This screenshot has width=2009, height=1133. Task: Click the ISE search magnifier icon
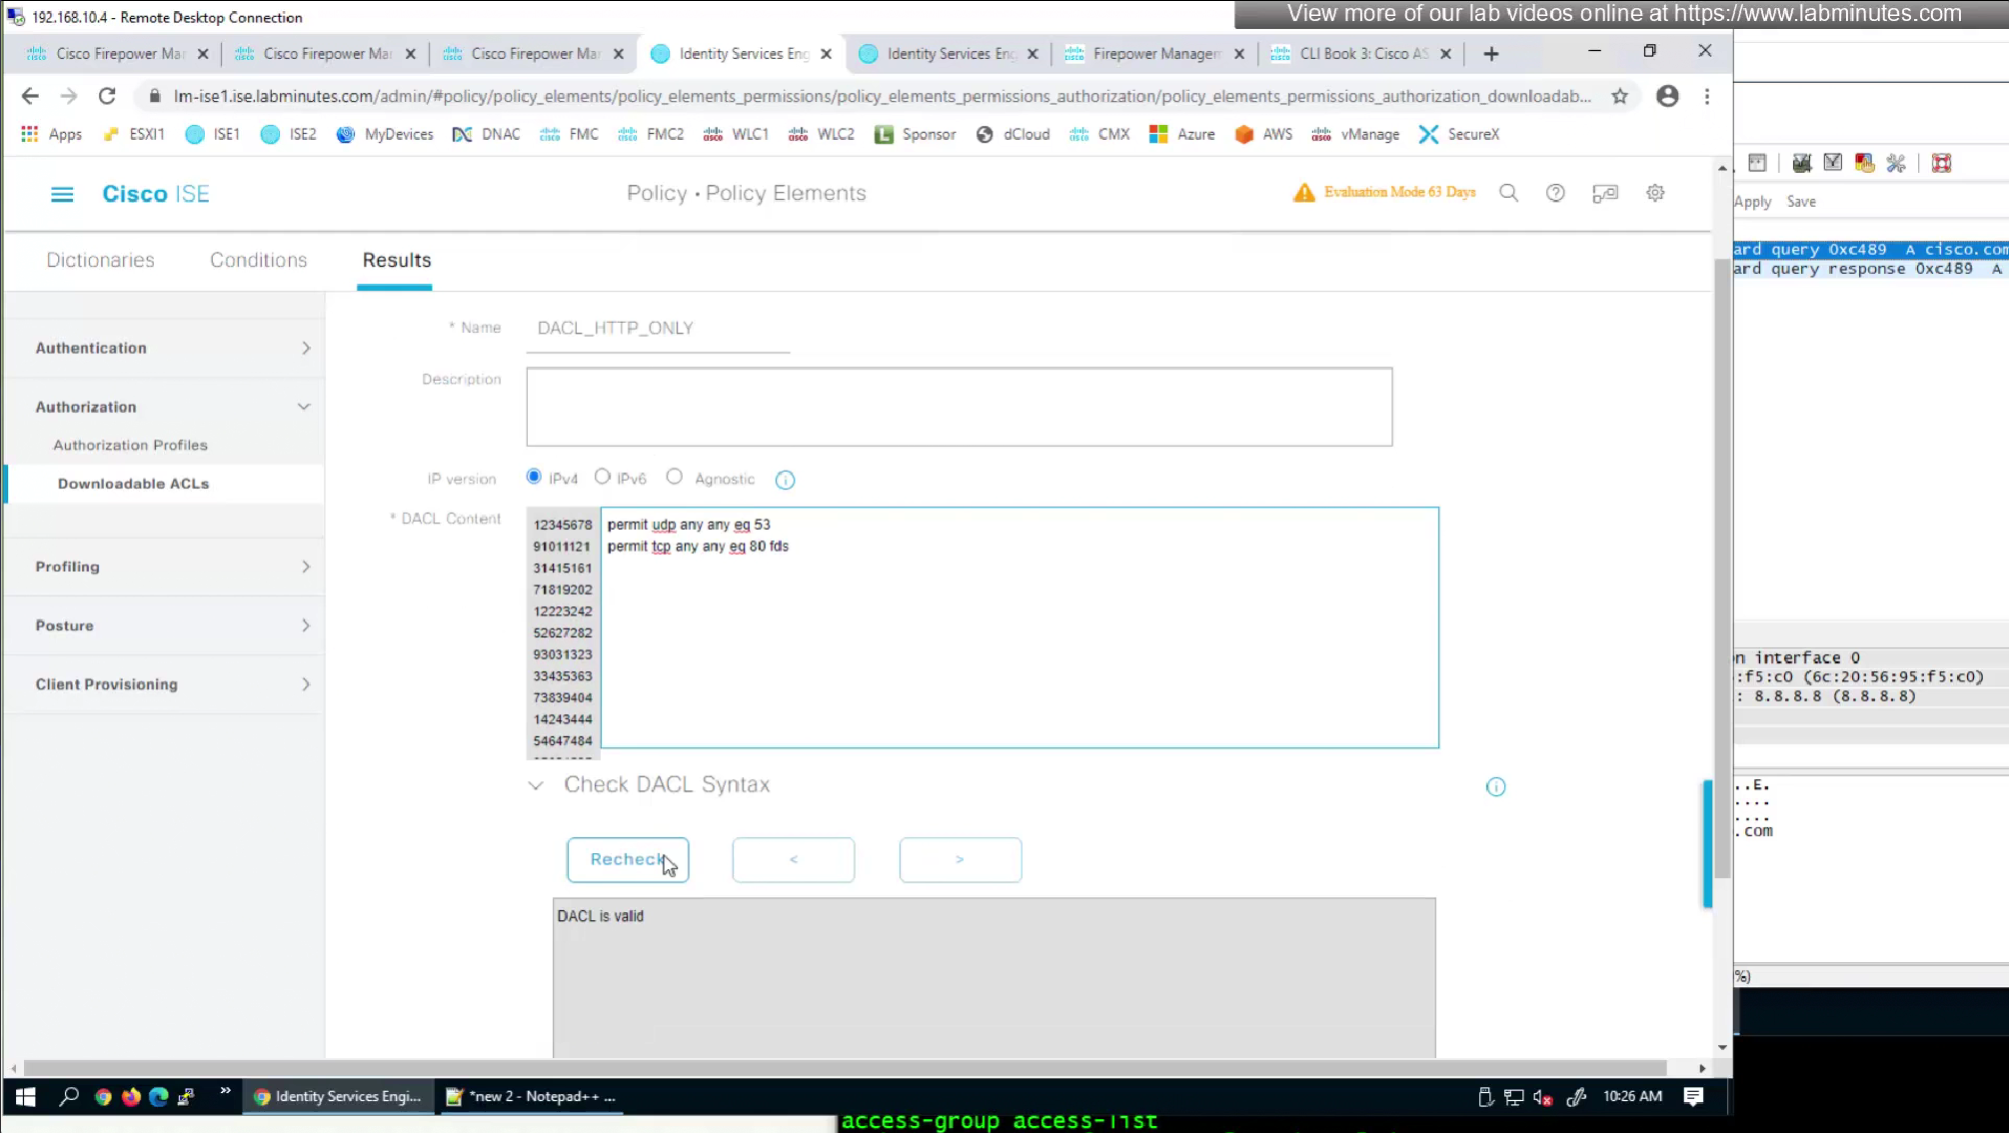coord(1508,193)
